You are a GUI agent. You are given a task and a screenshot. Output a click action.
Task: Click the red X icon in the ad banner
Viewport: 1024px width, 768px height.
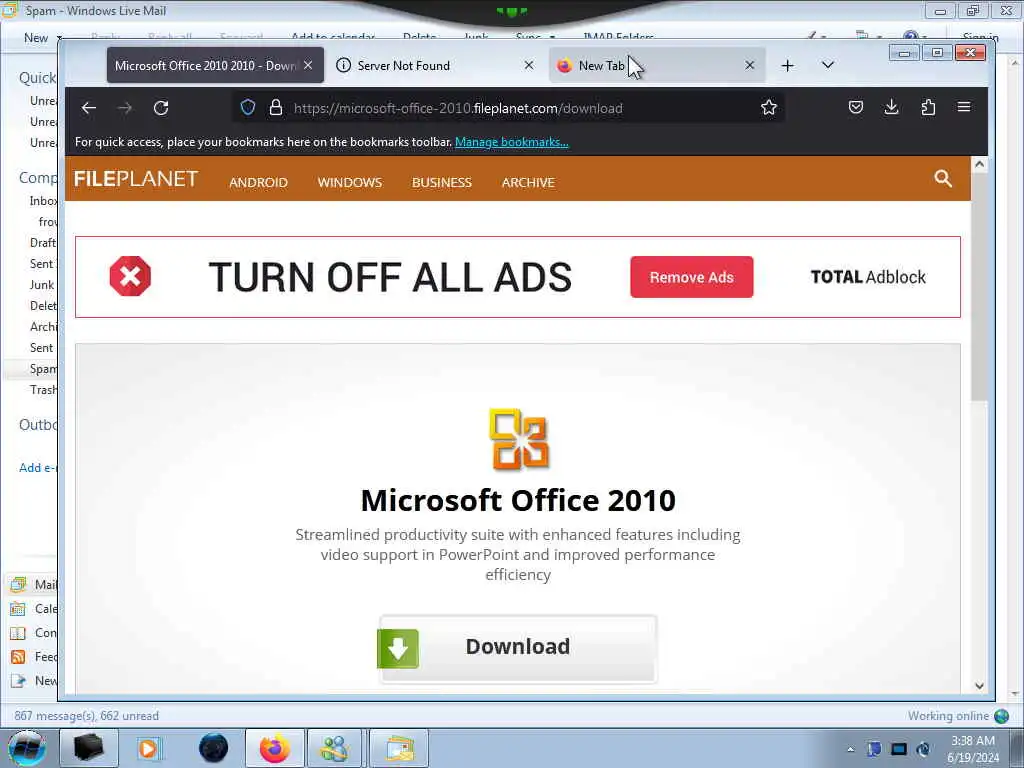(x=130, y=276)
